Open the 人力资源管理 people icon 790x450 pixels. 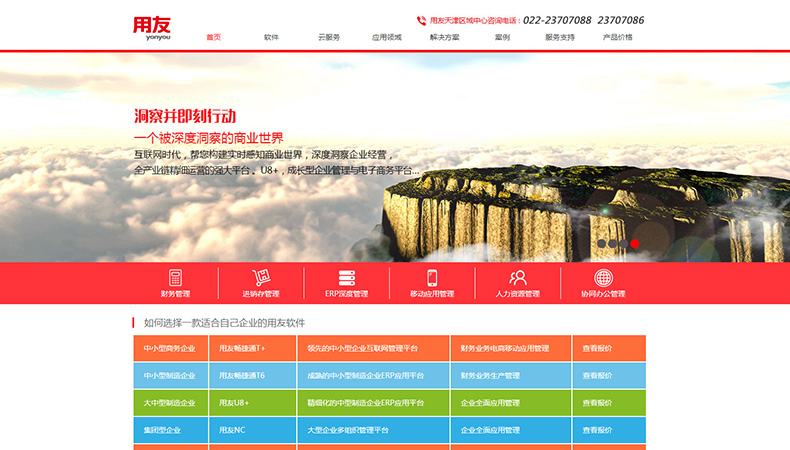517,278
